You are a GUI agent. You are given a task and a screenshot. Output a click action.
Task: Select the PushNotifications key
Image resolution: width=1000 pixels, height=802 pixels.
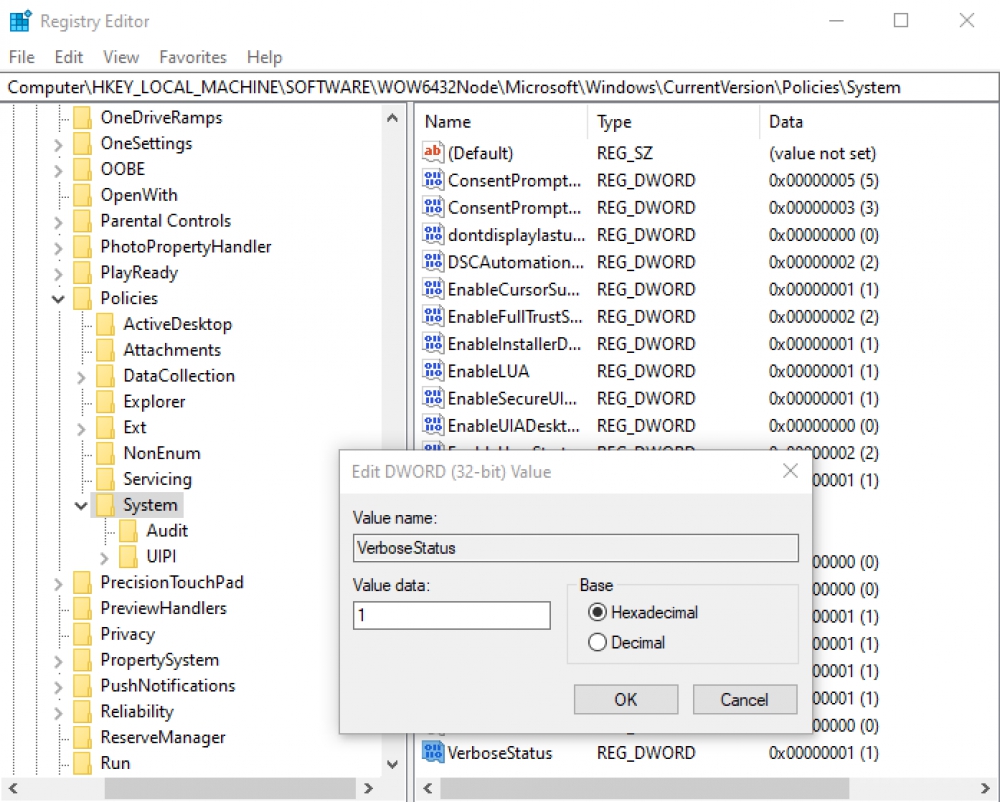point(168,685)
